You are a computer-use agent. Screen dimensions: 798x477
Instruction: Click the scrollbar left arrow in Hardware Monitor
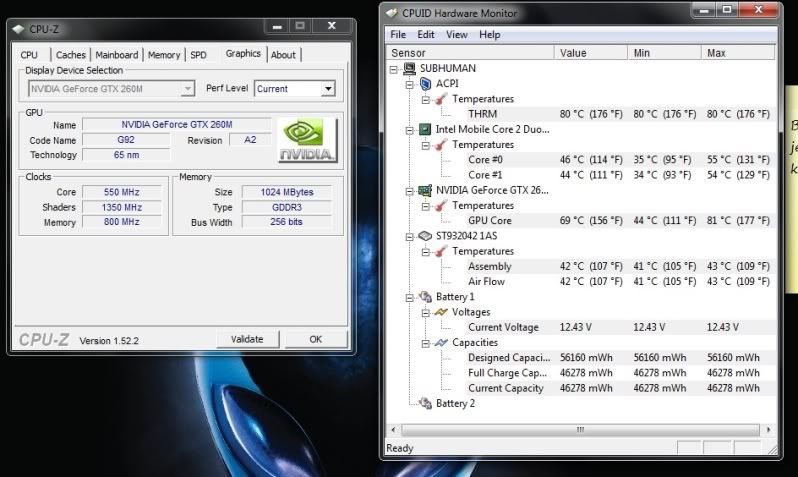coord(393,430)
